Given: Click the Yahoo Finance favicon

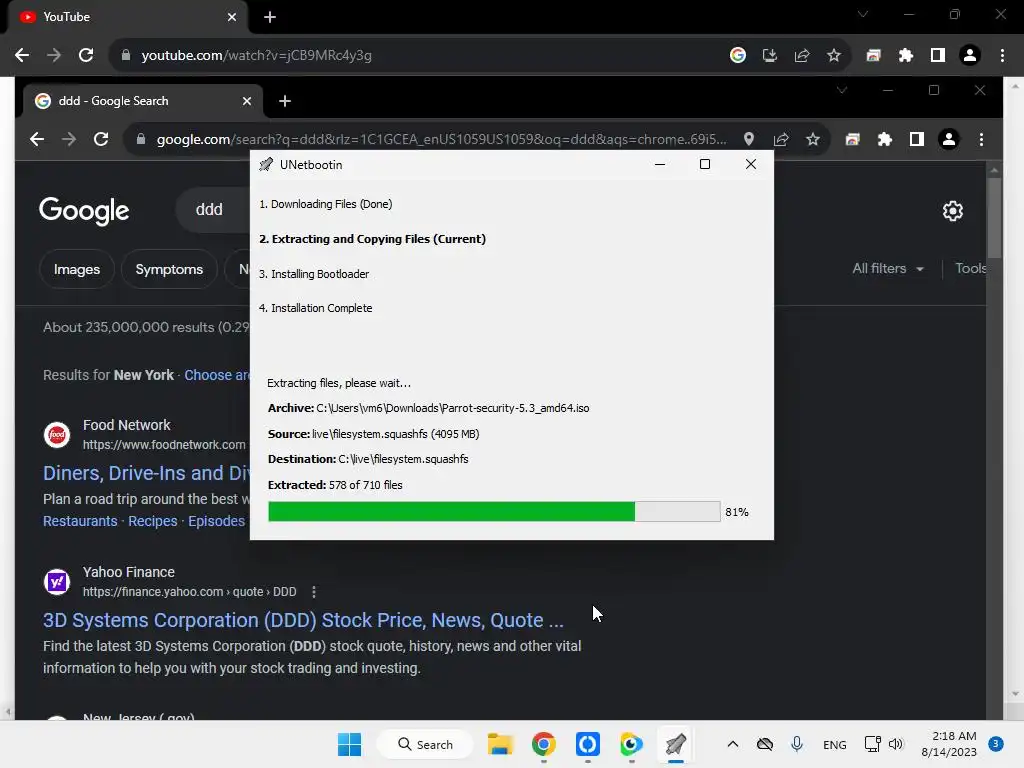Looking at the screenshot, I should pos(57,581).
